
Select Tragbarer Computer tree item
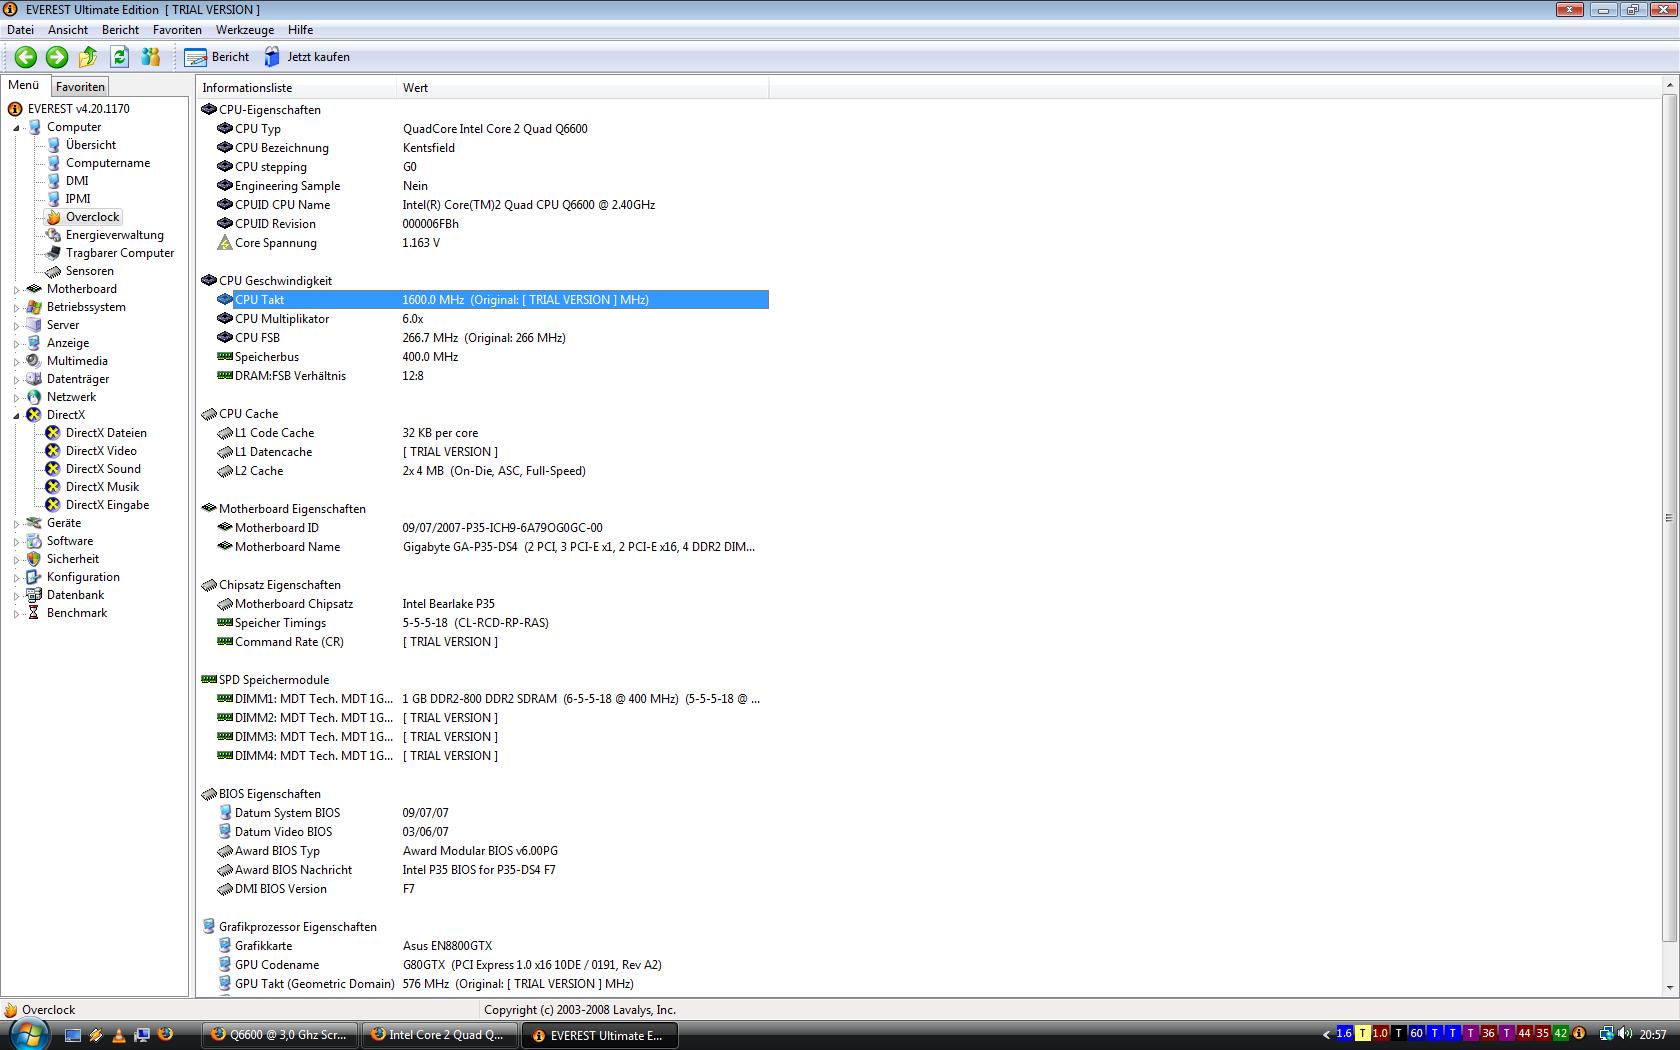click(120, 253)
